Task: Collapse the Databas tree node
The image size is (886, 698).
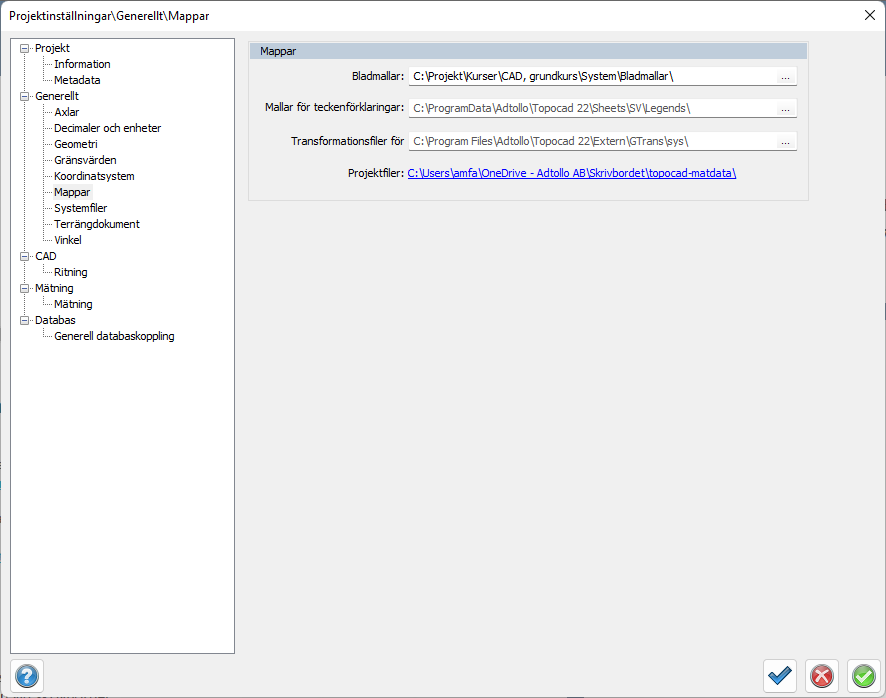Action: coord(25,320)
